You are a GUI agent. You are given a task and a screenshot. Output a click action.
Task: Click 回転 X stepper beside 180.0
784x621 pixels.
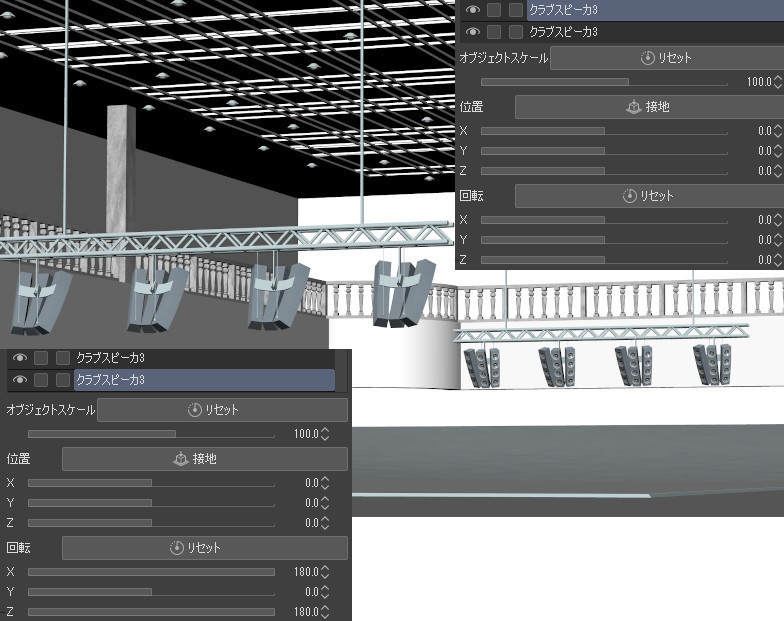click(325, 572)
